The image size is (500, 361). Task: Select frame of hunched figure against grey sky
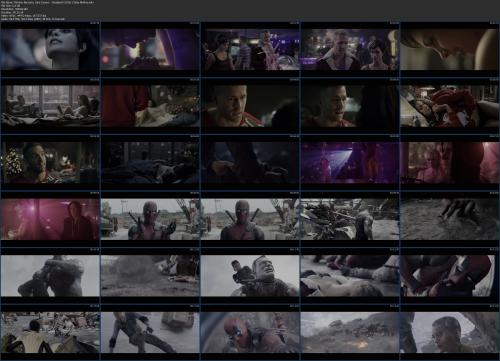point(50,276)
